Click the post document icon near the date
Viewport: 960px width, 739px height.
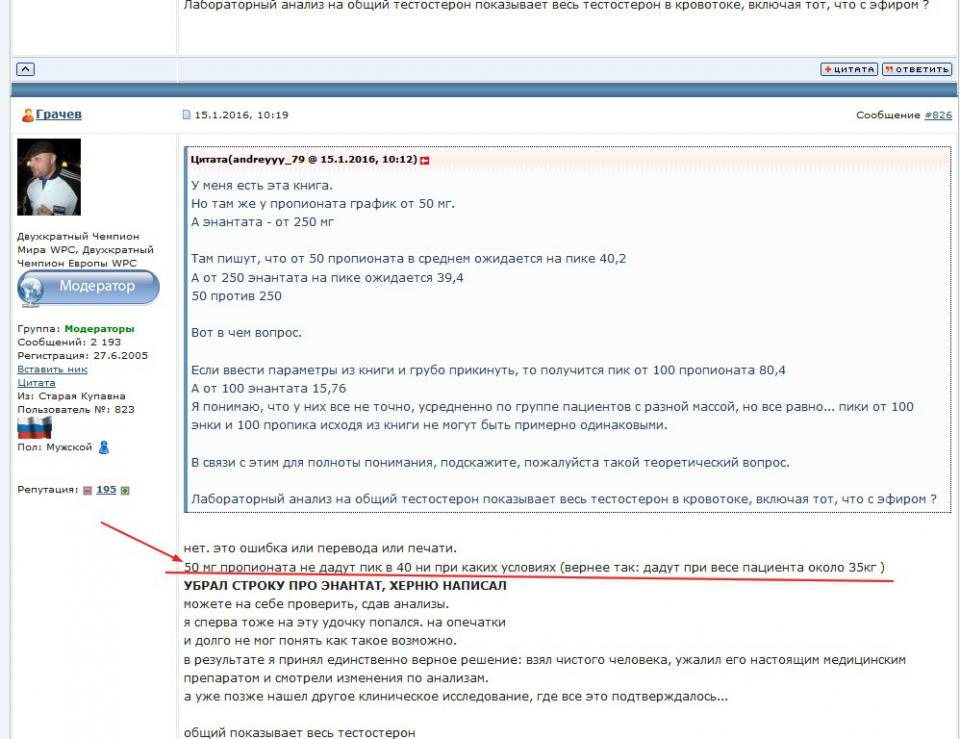(x=186, y=115)
